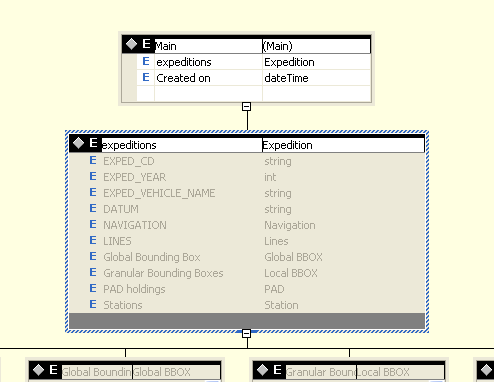Select the PAD holdings element name

134,289
